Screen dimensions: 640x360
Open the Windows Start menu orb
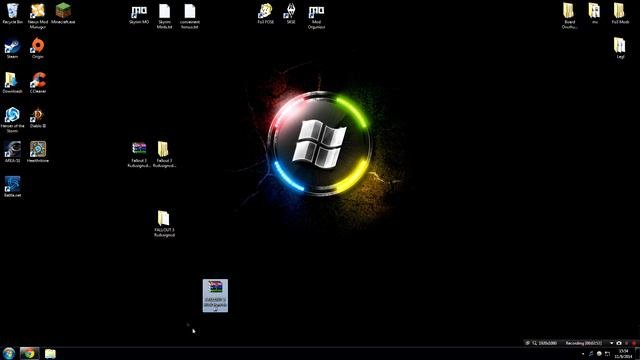click(x=9, y=353)
